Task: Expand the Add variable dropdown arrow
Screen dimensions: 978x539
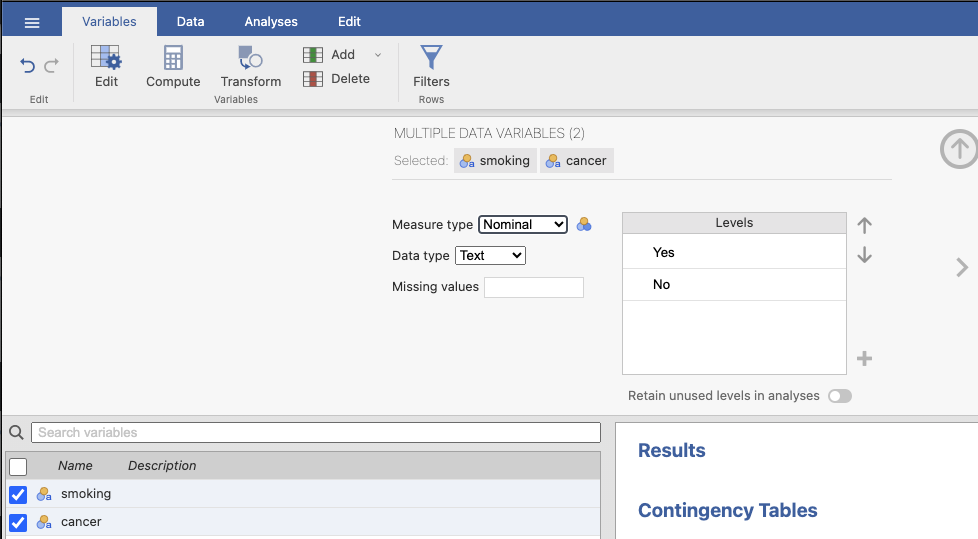Action: pyautogui.click(x=378, y=55)
